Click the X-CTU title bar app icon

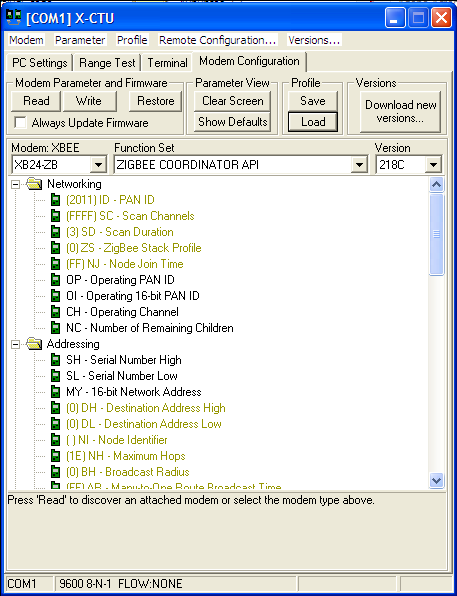(14, 18)
